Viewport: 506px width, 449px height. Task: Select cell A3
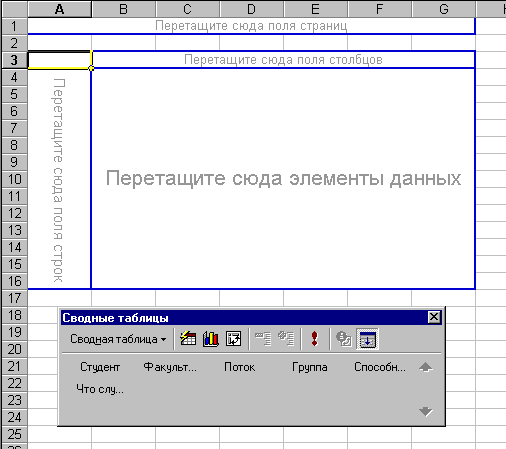tap(59, 60)
